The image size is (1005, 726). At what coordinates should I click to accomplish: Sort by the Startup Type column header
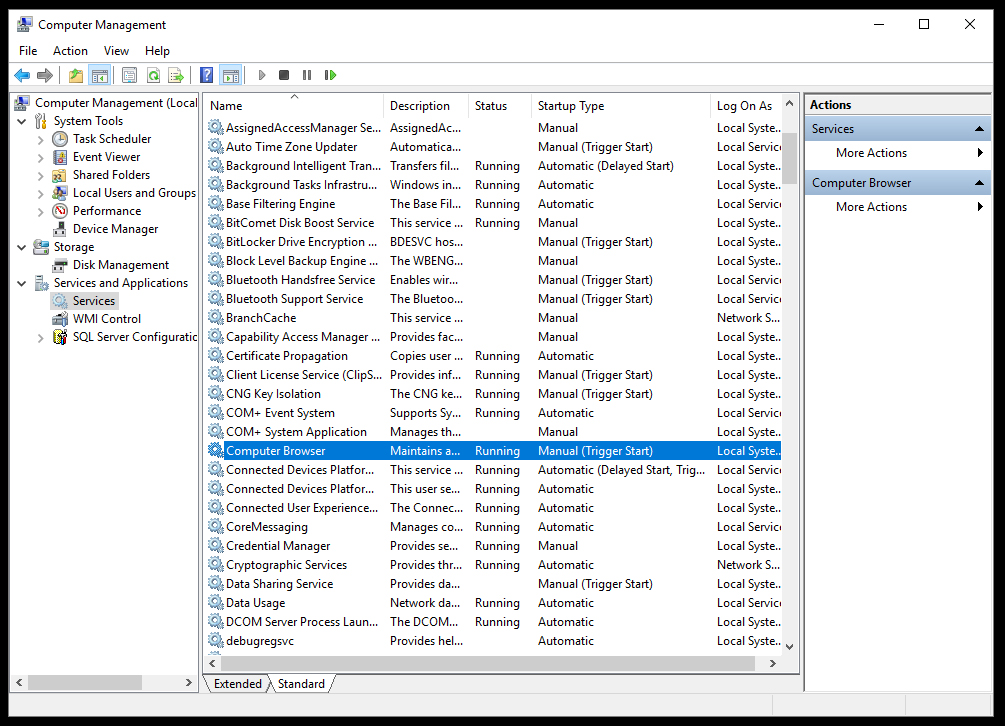[620, 106]
